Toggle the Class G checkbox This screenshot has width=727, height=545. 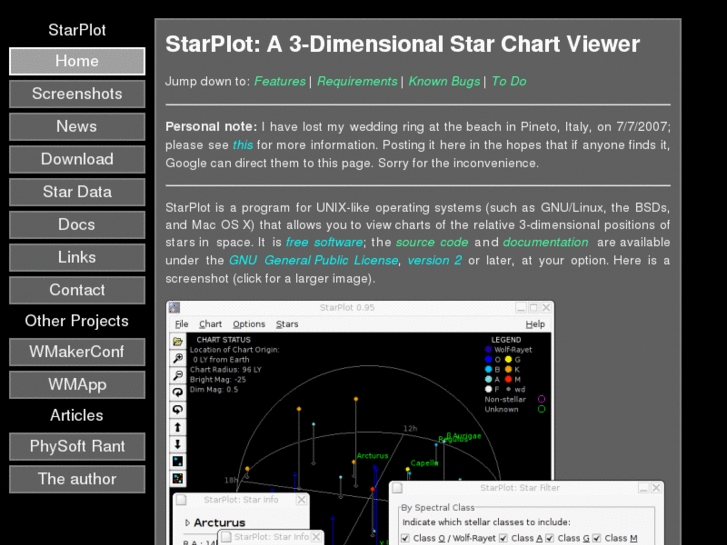click(550, 538)
